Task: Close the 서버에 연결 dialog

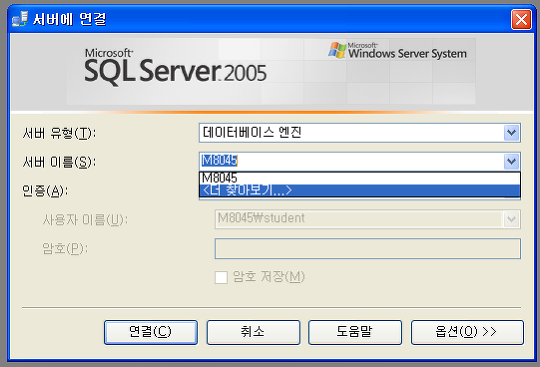Action: tap(521, 20)
